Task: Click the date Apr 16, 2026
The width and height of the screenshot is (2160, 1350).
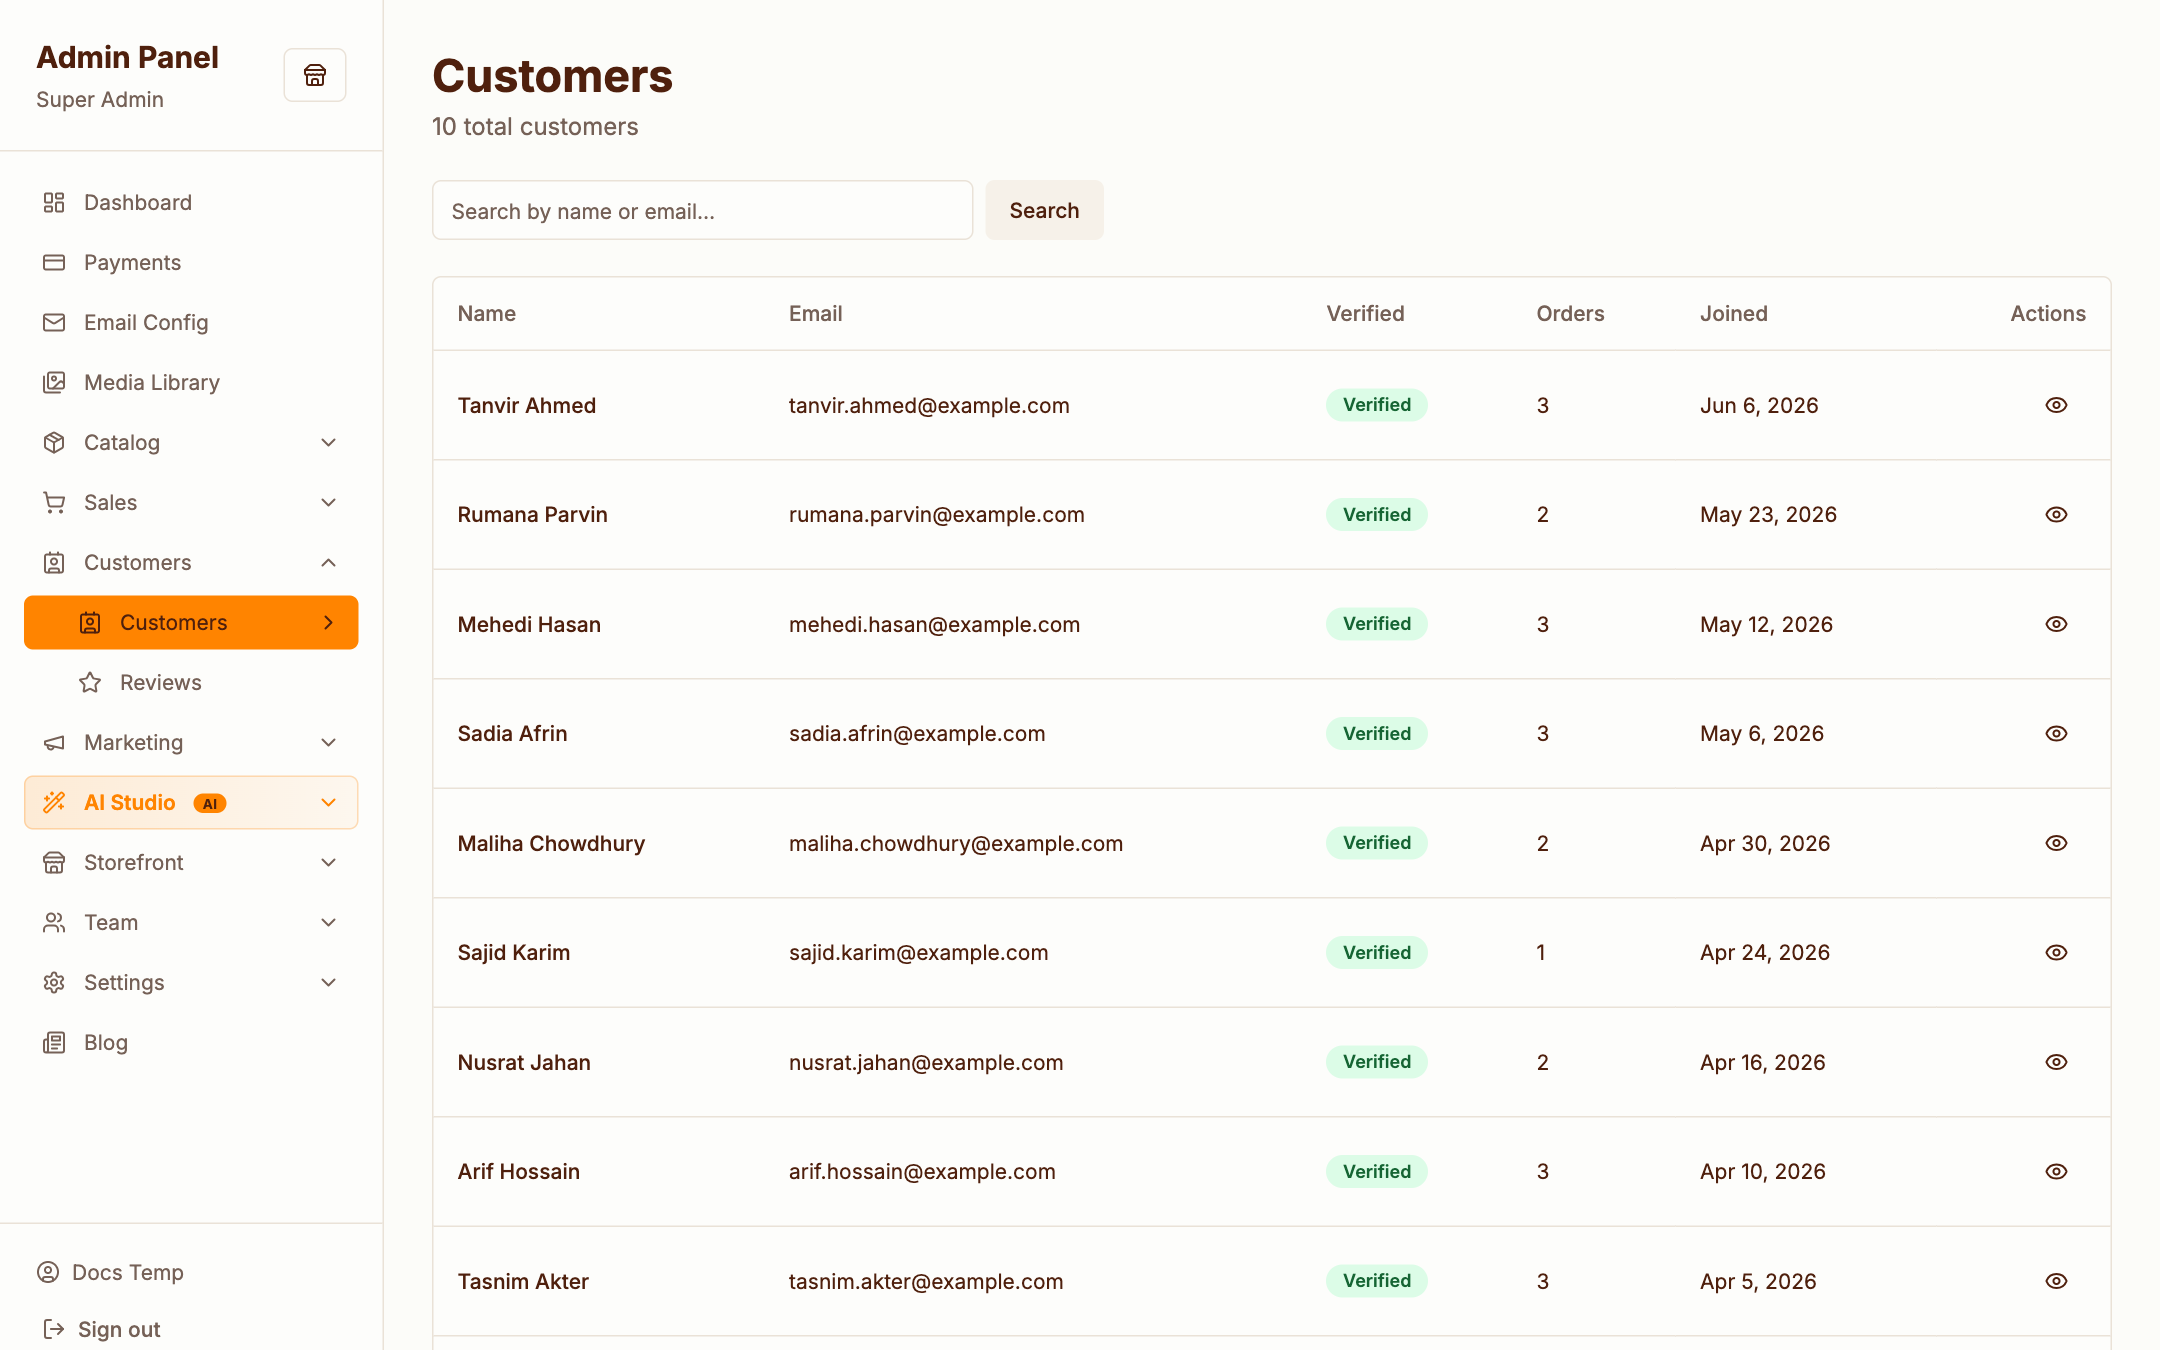Action: (1762, 1062)
